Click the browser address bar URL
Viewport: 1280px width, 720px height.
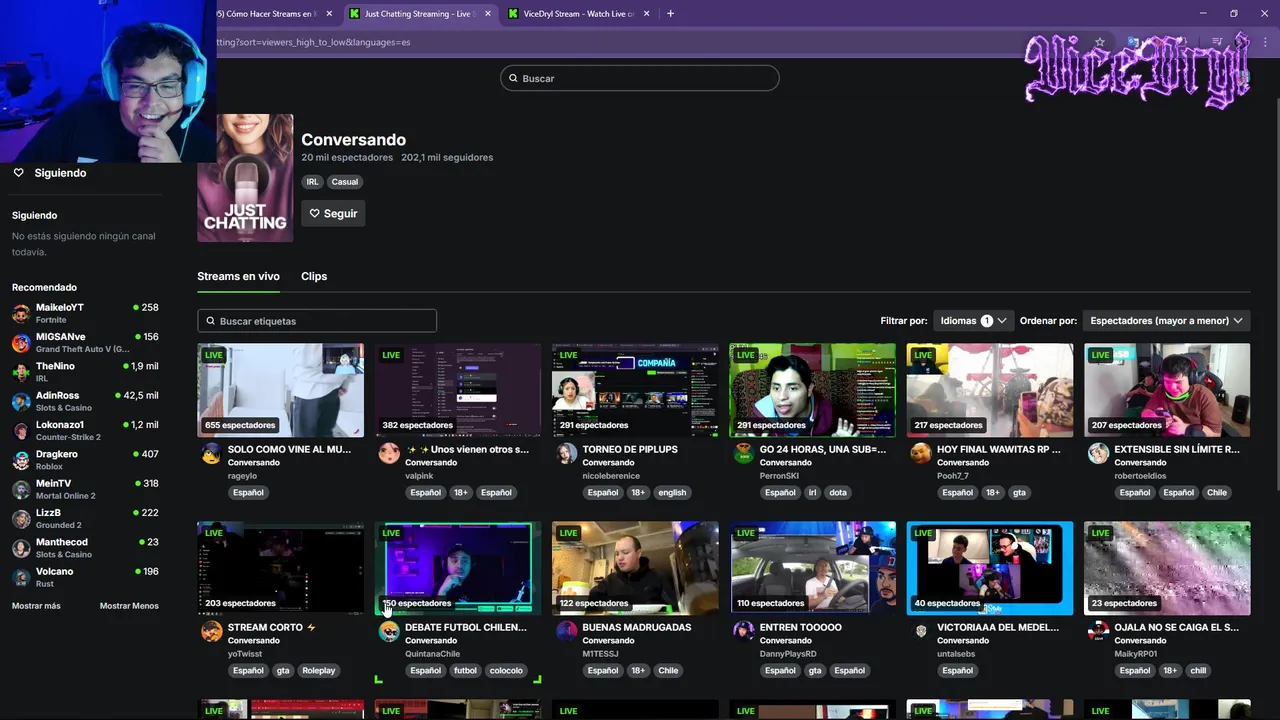313,42
